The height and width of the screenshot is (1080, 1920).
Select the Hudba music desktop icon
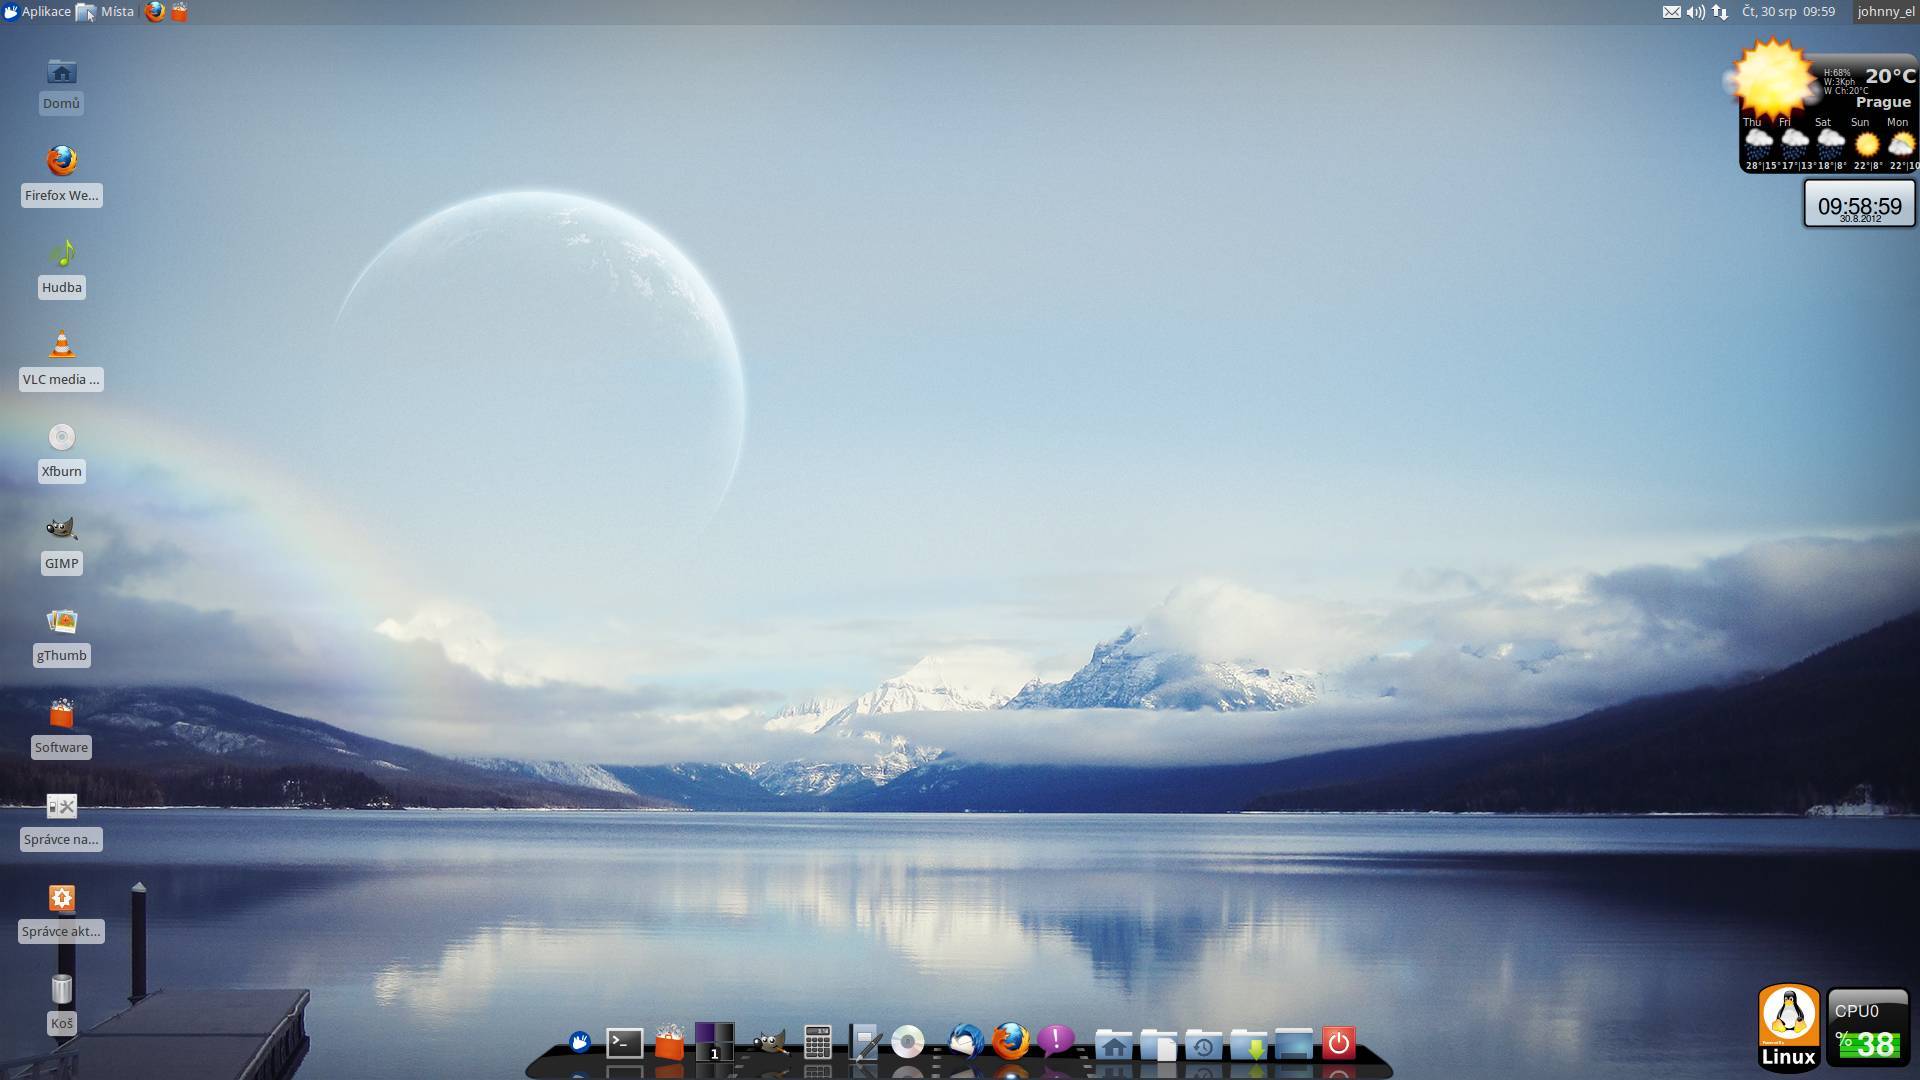pyautogui.click(x=61, y=268)
